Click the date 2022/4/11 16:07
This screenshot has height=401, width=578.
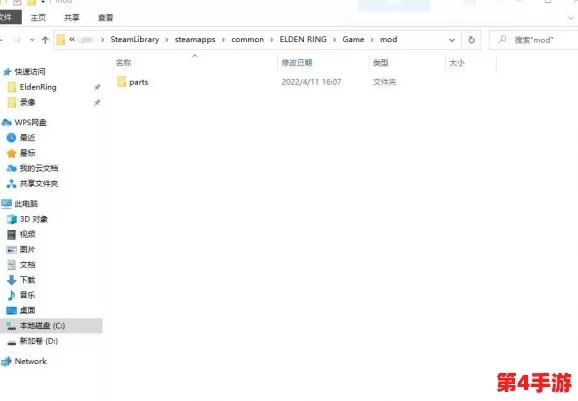(311, 82)
